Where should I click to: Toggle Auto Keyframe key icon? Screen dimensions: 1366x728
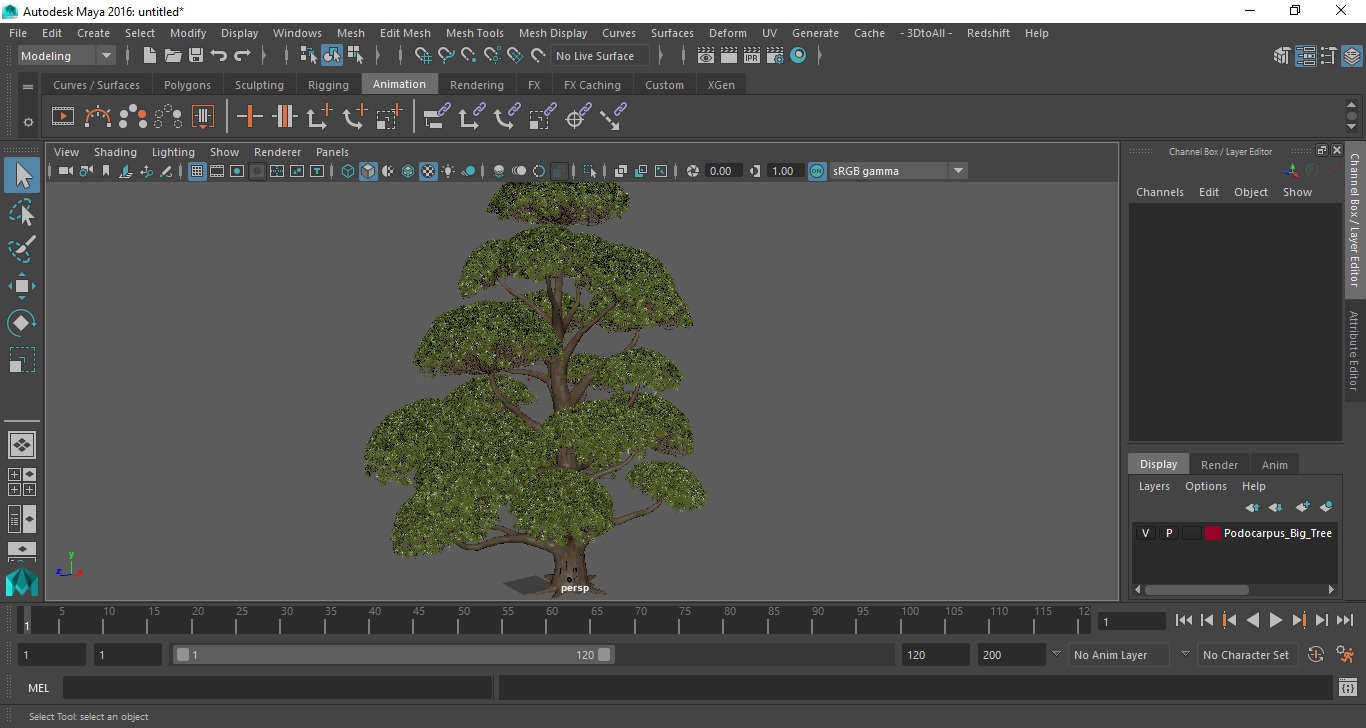click(1316, 655)
